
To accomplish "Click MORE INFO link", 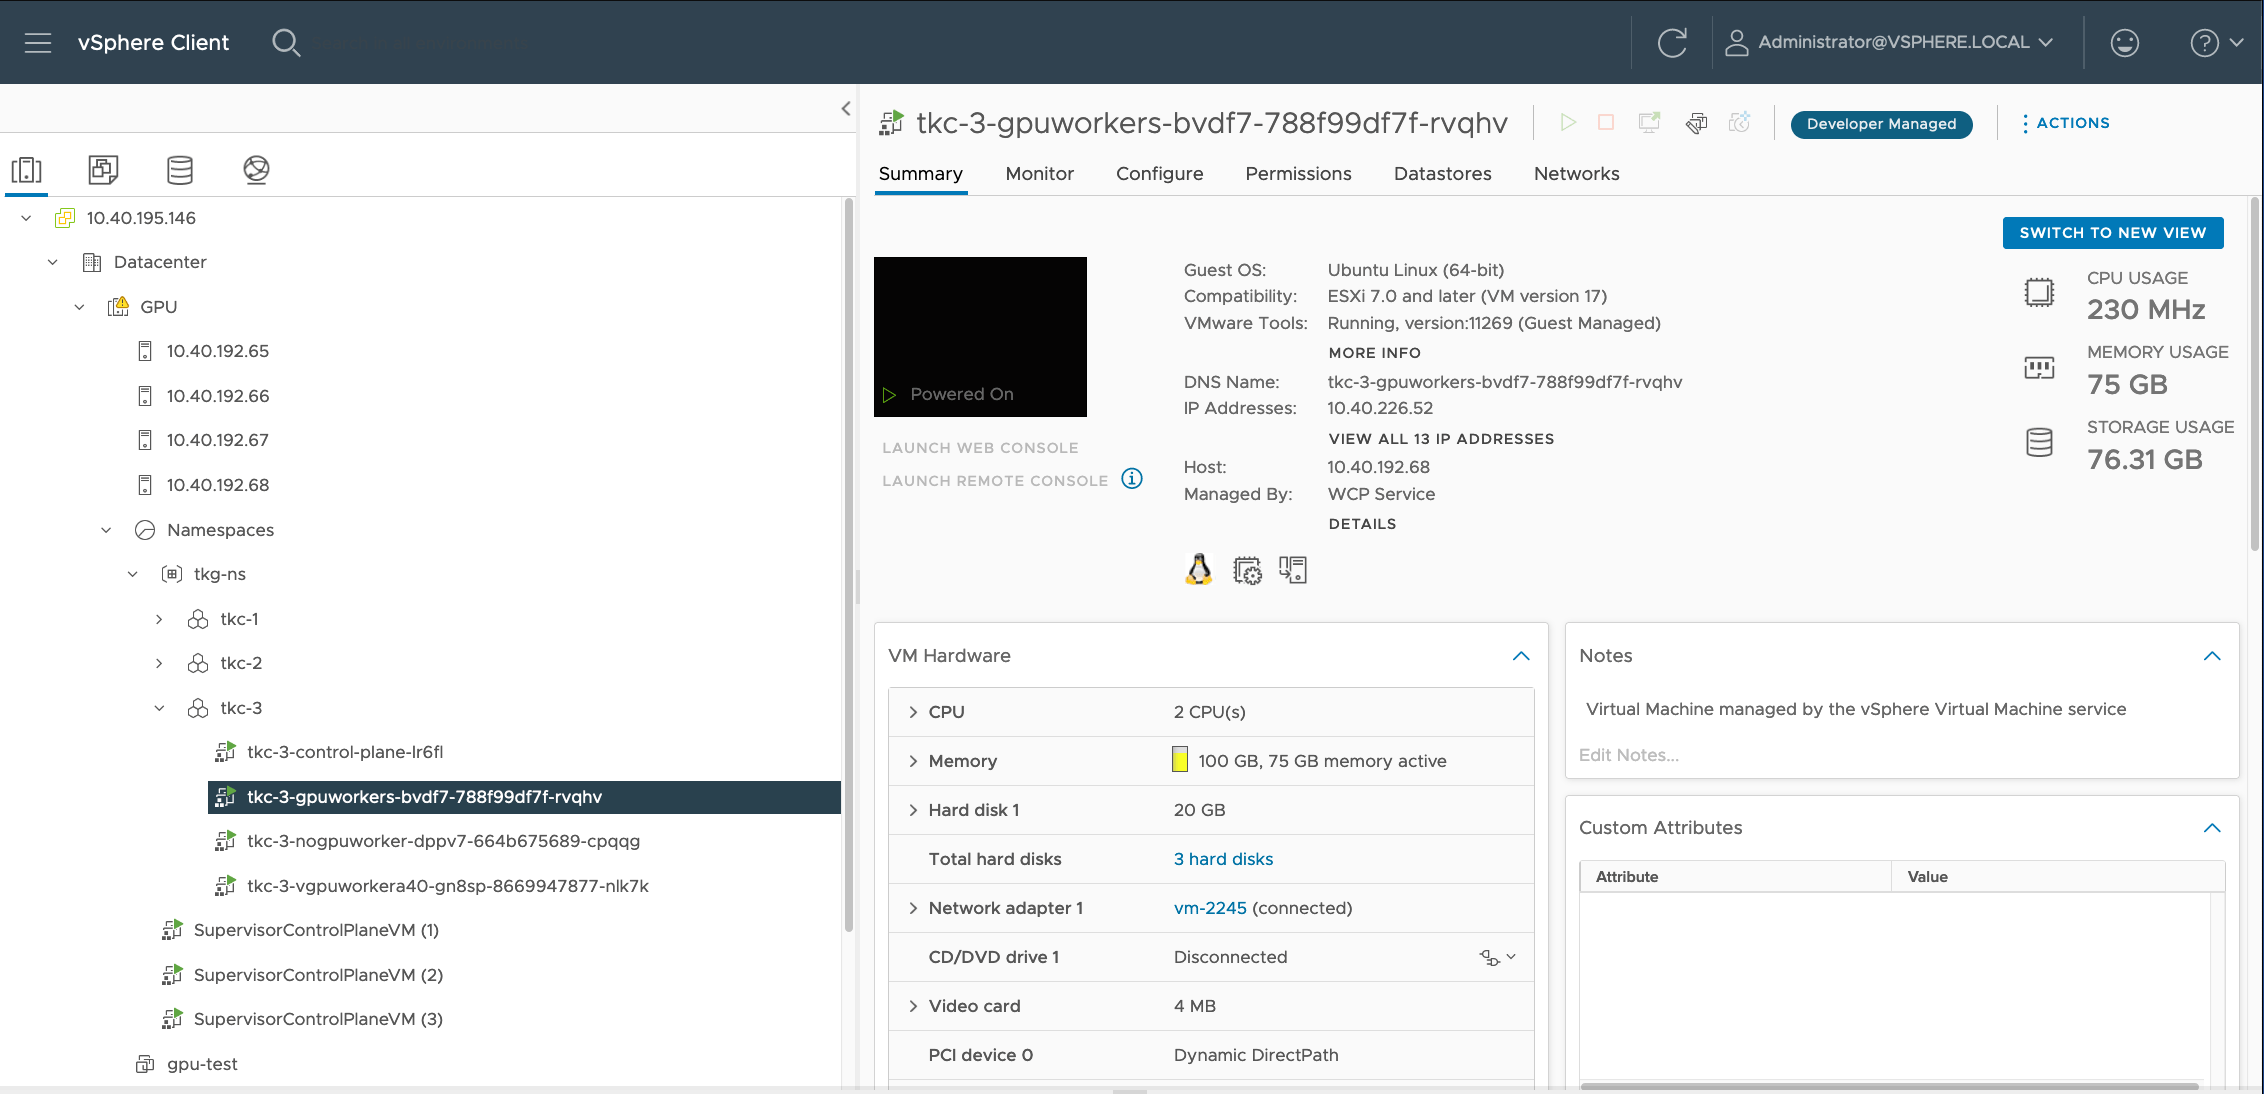I will [x=1375, y=353].
